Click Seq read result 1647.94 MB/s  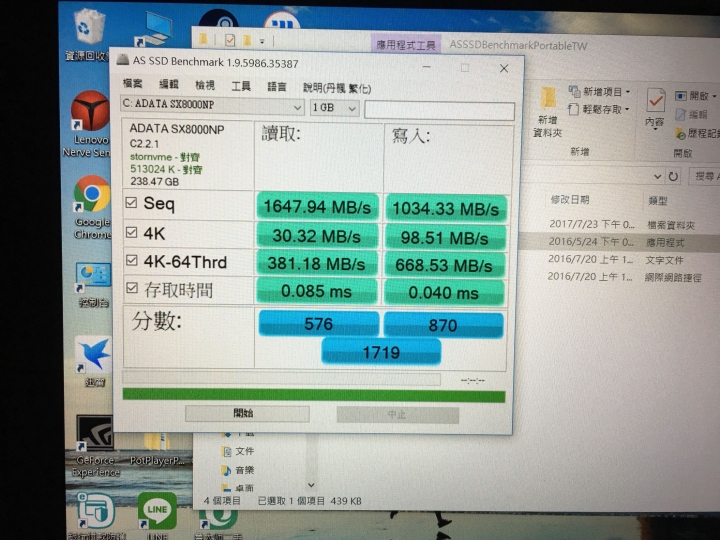[x=317, y=207]
